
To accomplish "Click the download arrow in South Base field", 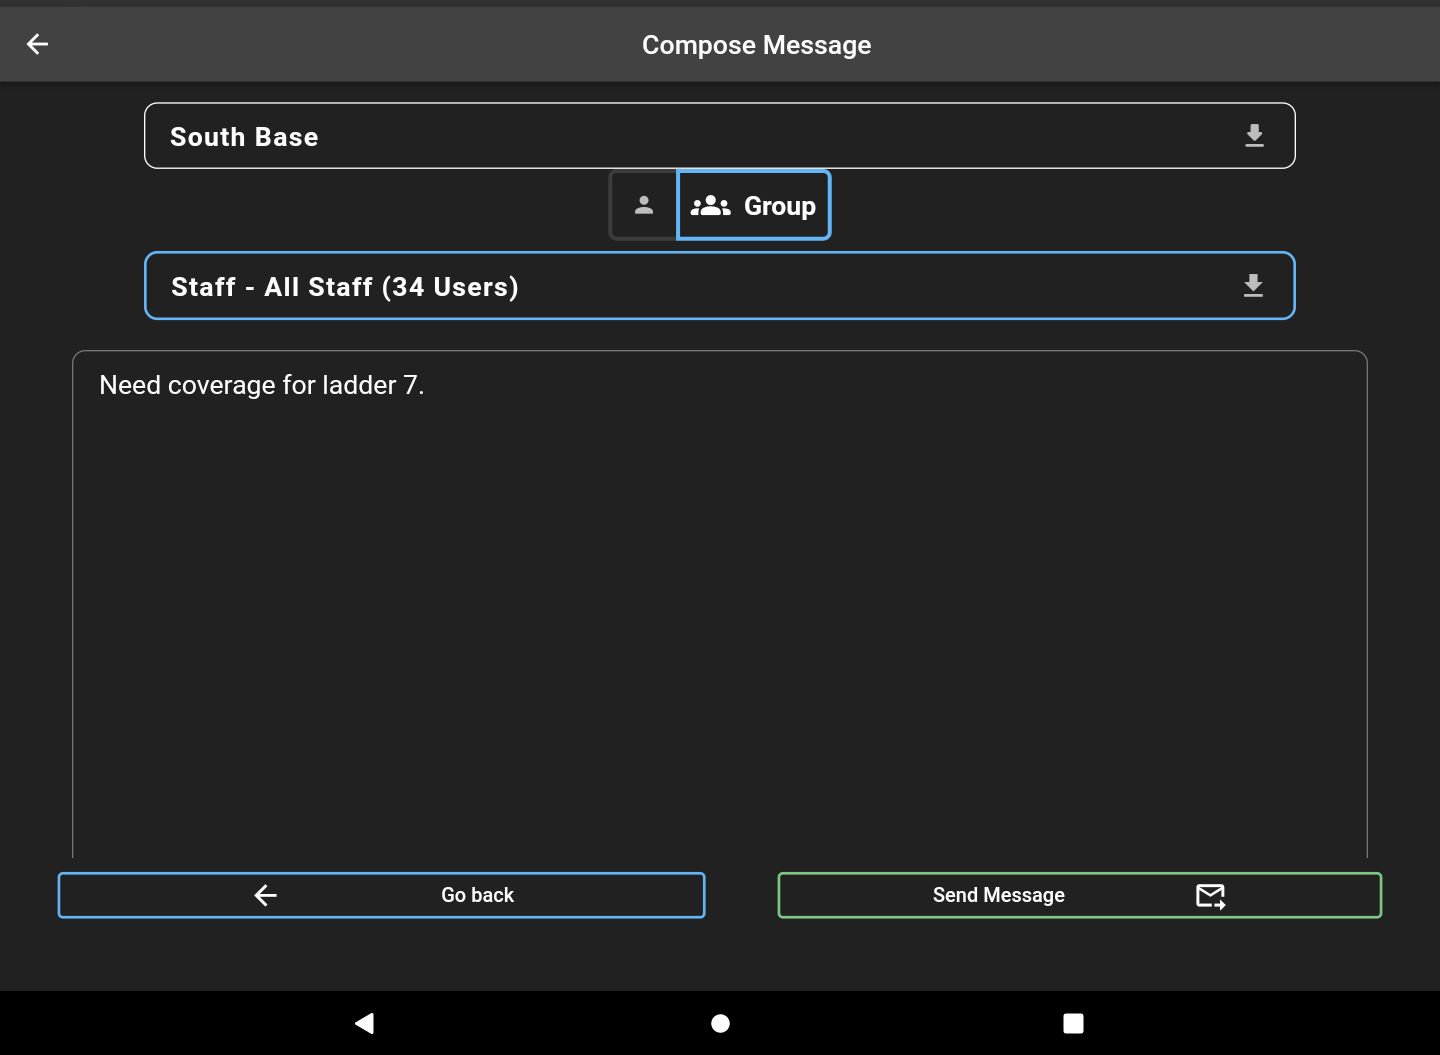I will 1254,136.
